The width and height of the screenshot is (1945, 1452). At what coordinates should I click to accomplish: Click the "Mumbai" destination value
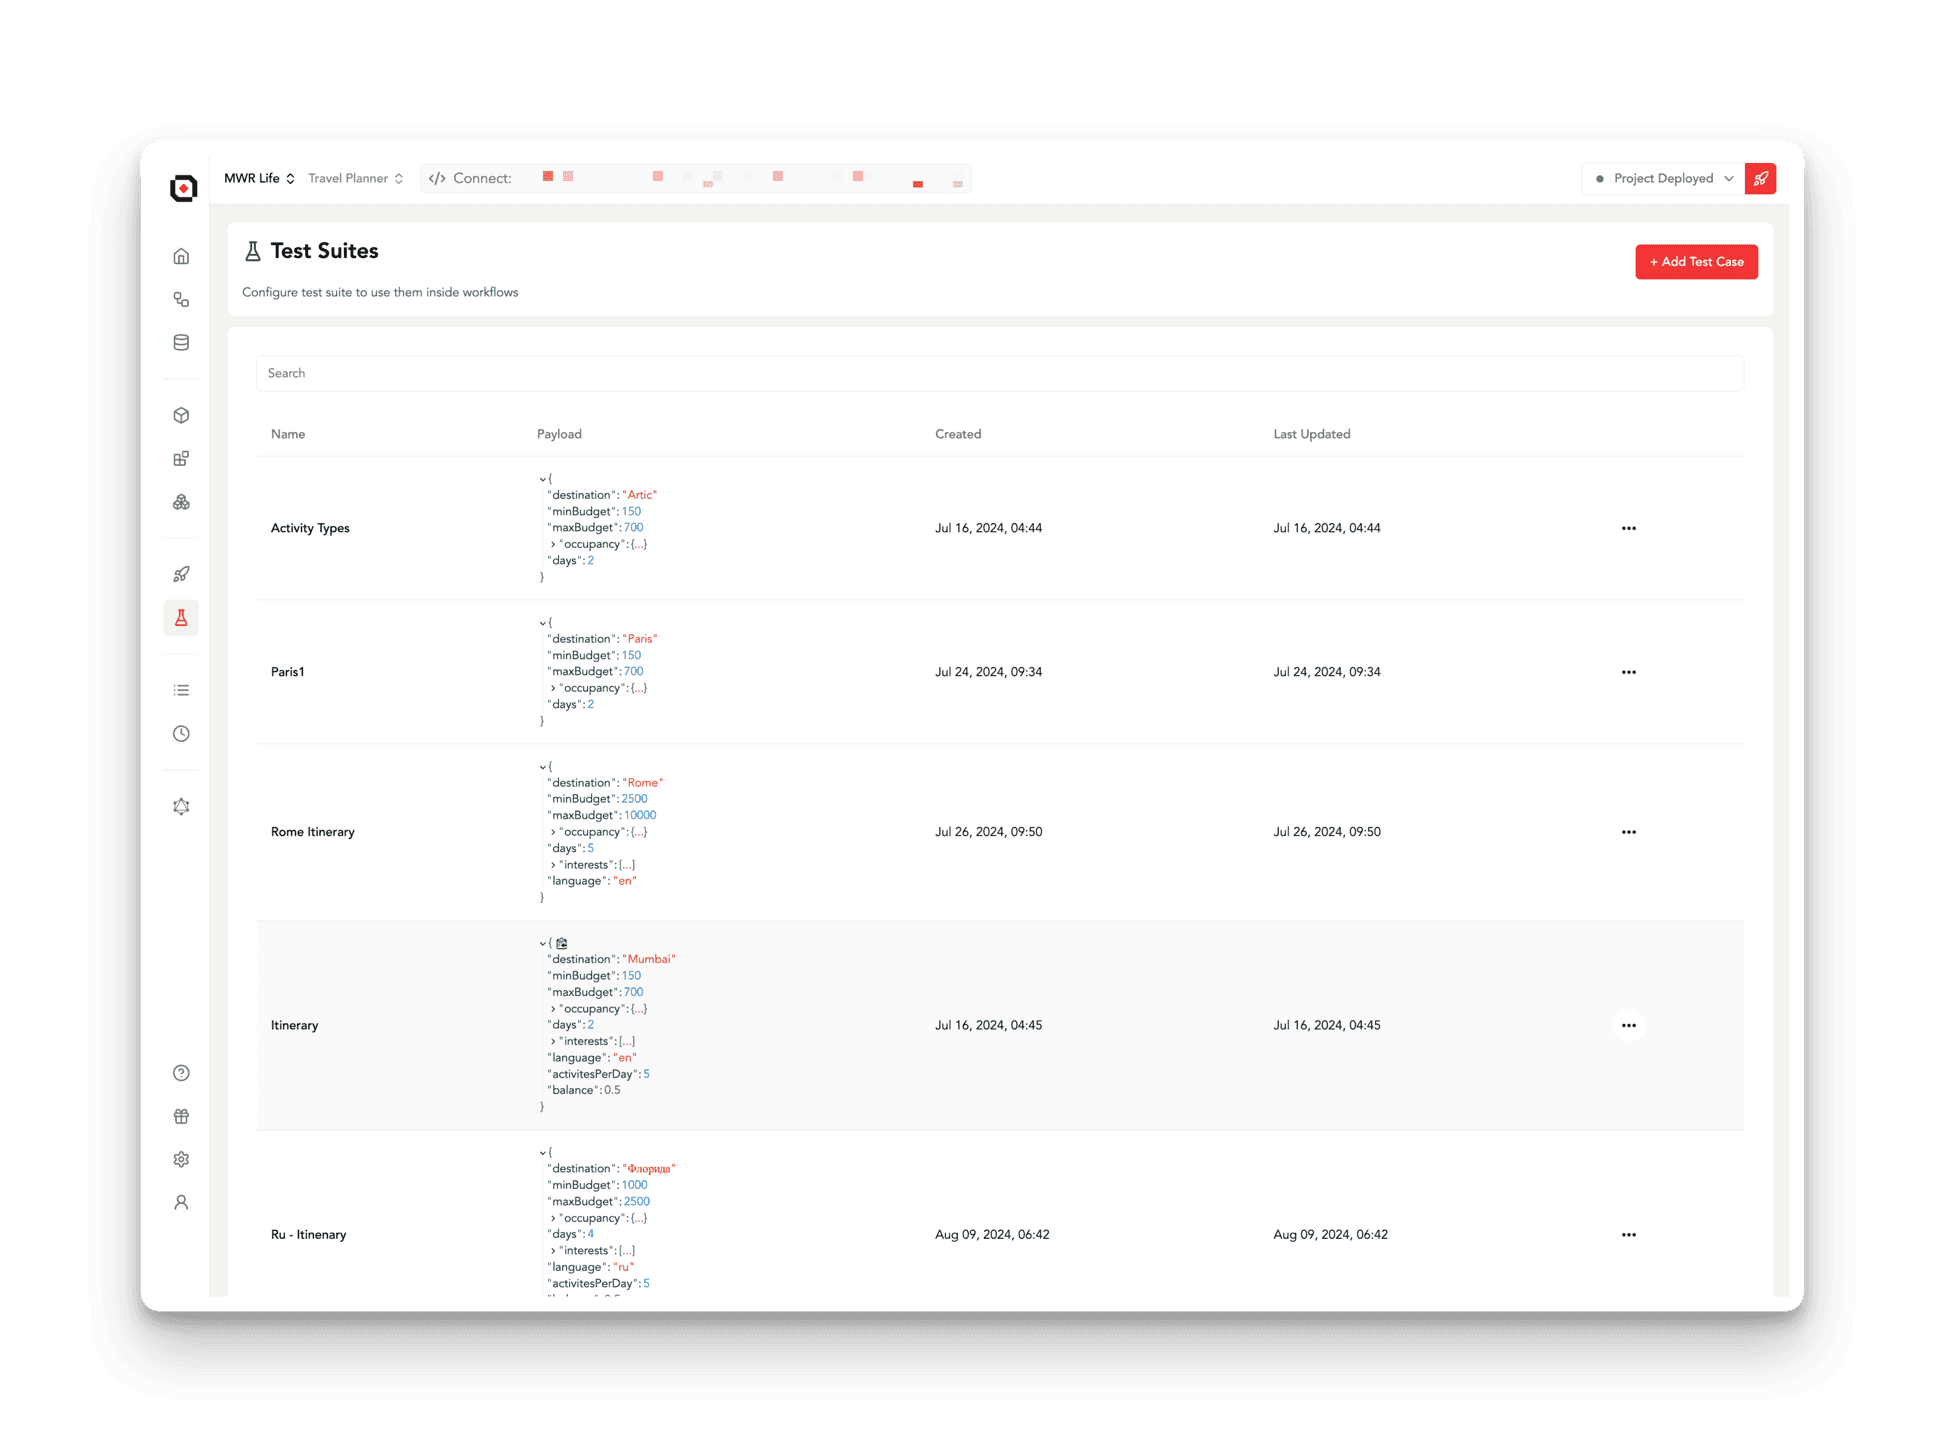coord(649,959)
